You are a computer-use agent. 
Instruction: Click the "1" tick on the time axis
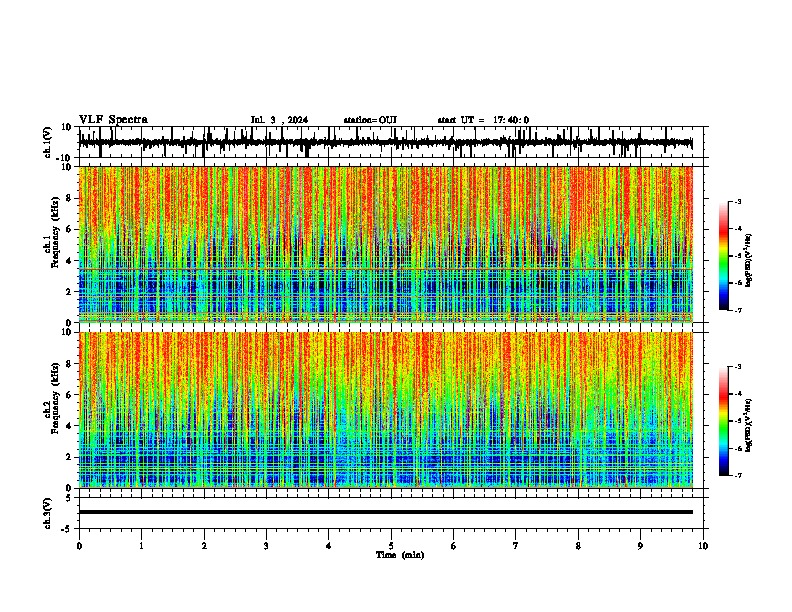141,546
